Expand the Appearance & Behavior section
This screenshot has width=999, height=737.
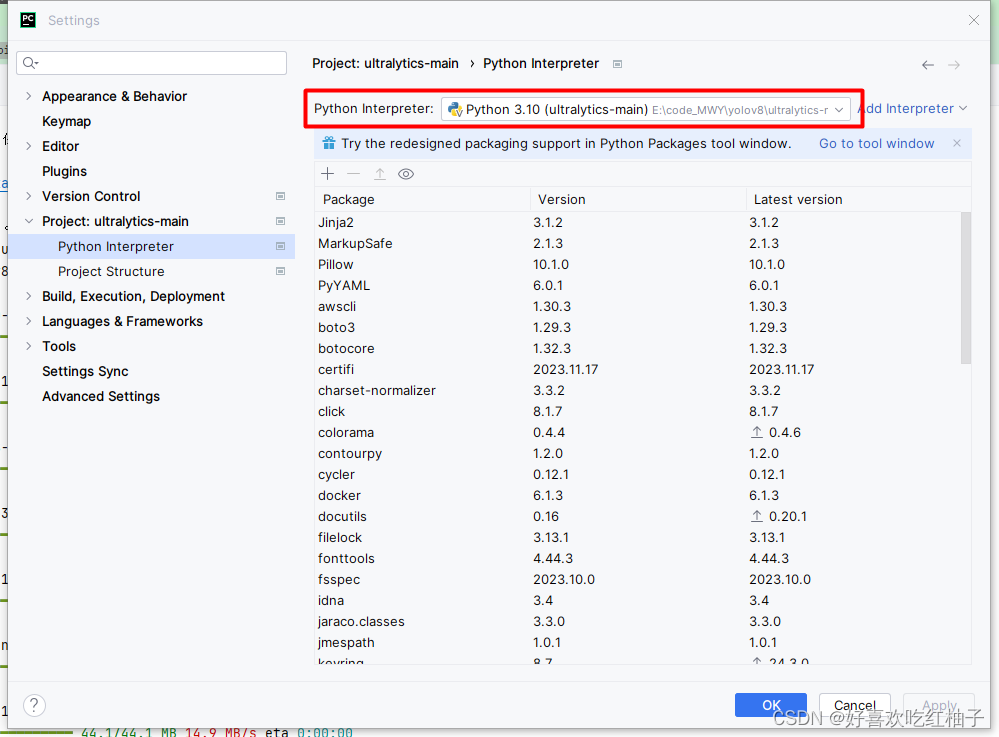28,96
